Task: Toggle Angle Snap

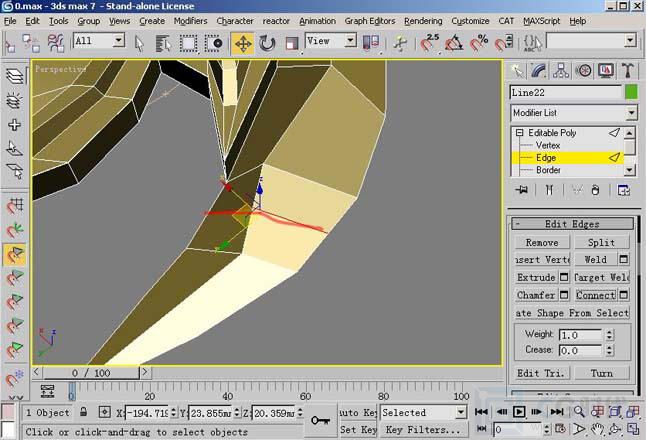Action: tap(454, 43)
